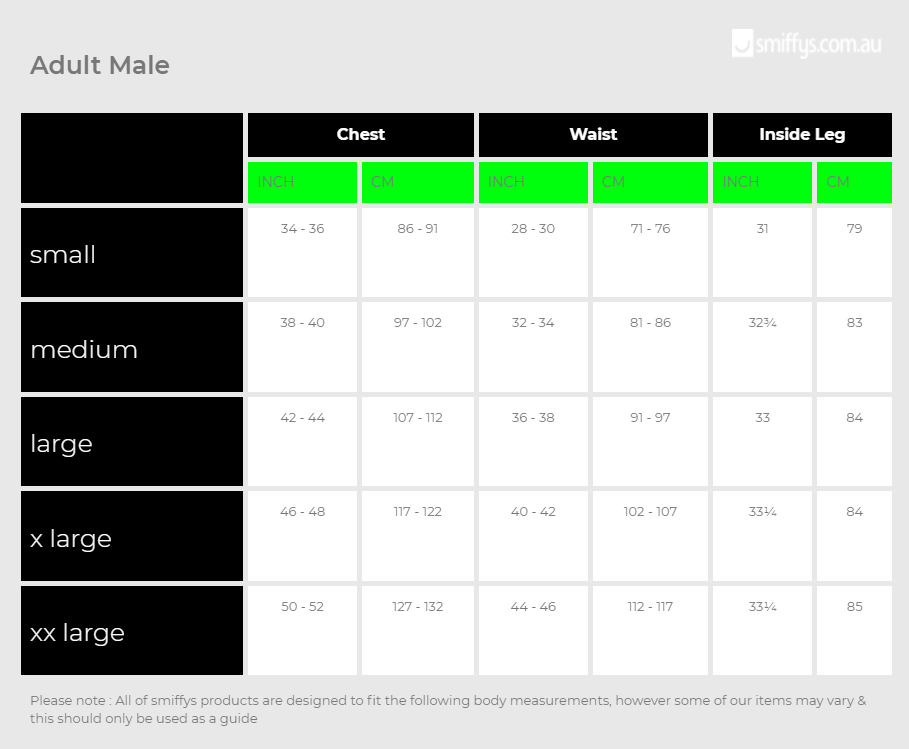
Task: Select the xx large size row label
Action: (x=132, y=631)
